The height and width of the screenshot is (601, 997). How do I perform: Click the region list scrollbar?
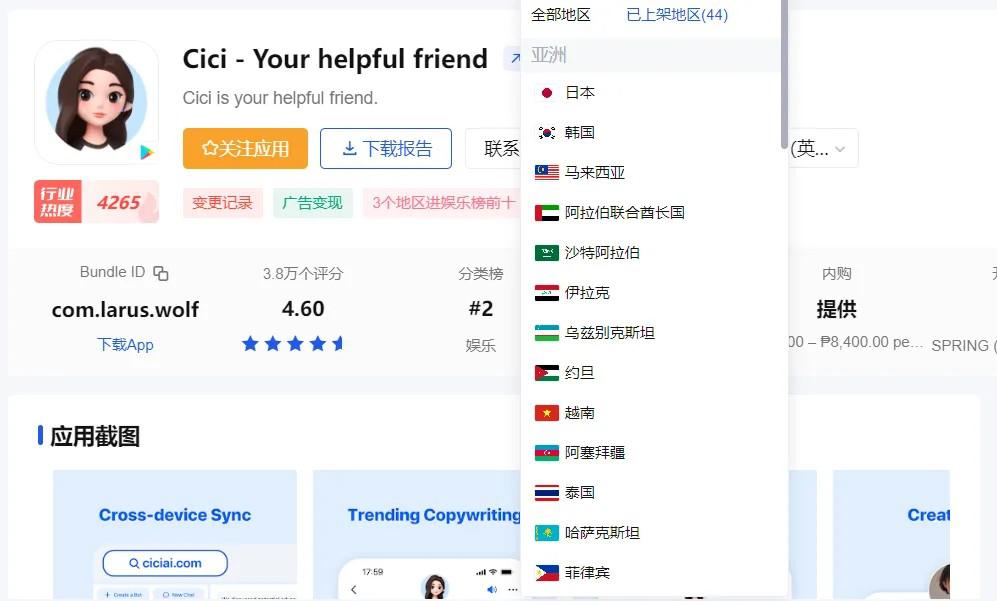click(784, 75)
